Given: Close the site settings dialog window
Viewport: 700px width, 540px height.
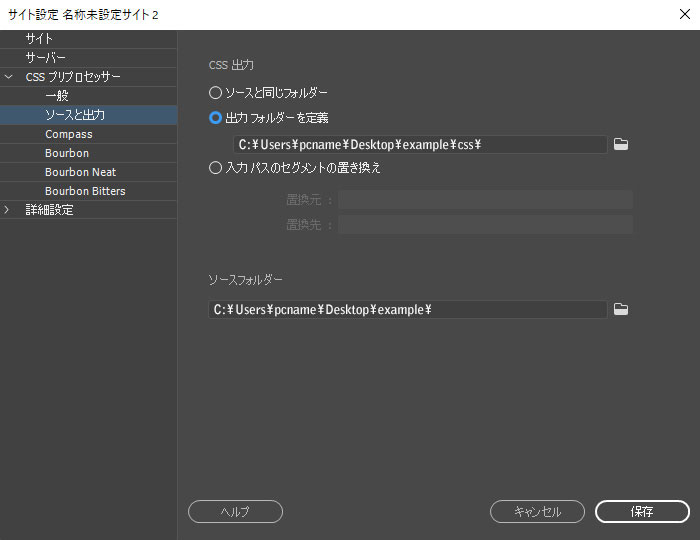Looking at the screenshot, I should 681,14.
